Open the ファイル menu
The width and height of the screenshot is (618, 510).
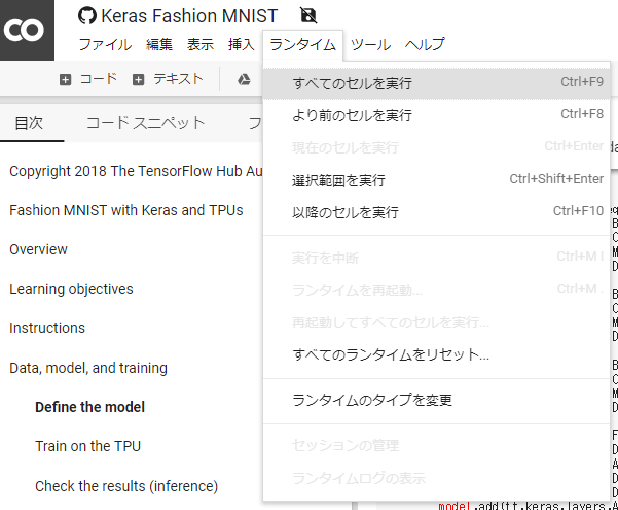click(105, 44)
